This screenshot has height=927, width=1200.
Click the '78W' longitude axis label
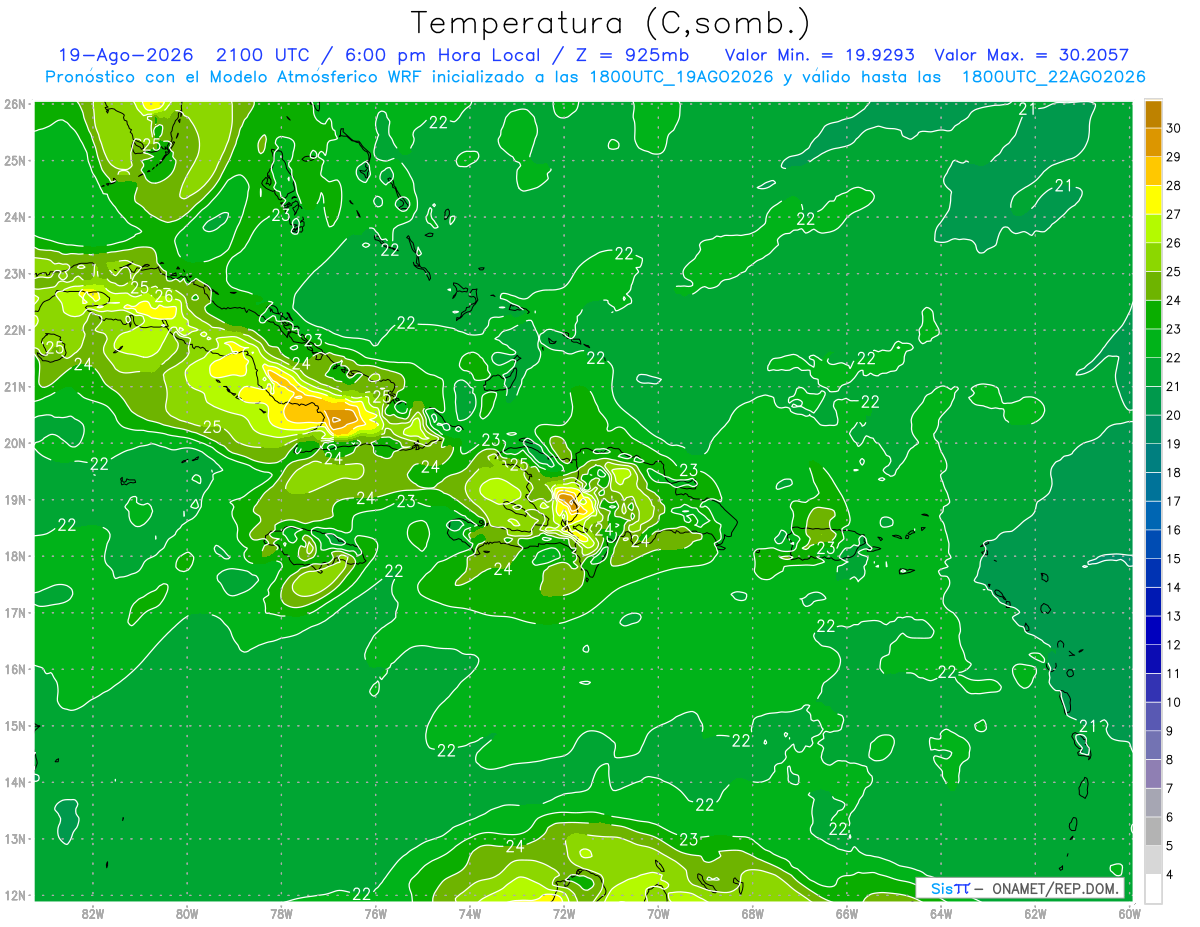(281, 913)
